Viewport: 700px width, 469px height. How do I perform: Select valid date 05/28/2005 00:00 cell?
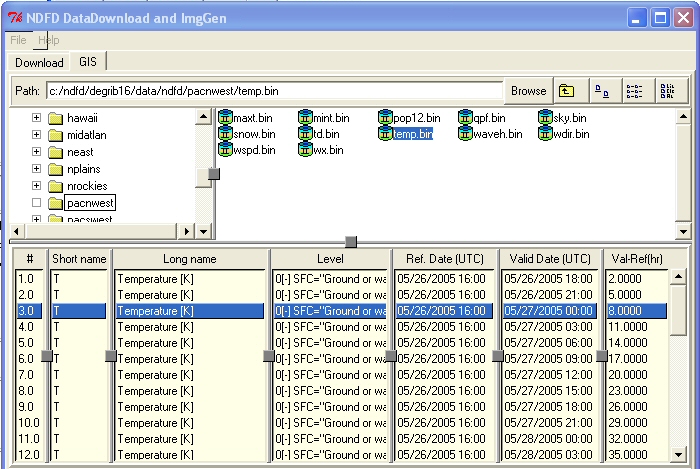(549, 439)
